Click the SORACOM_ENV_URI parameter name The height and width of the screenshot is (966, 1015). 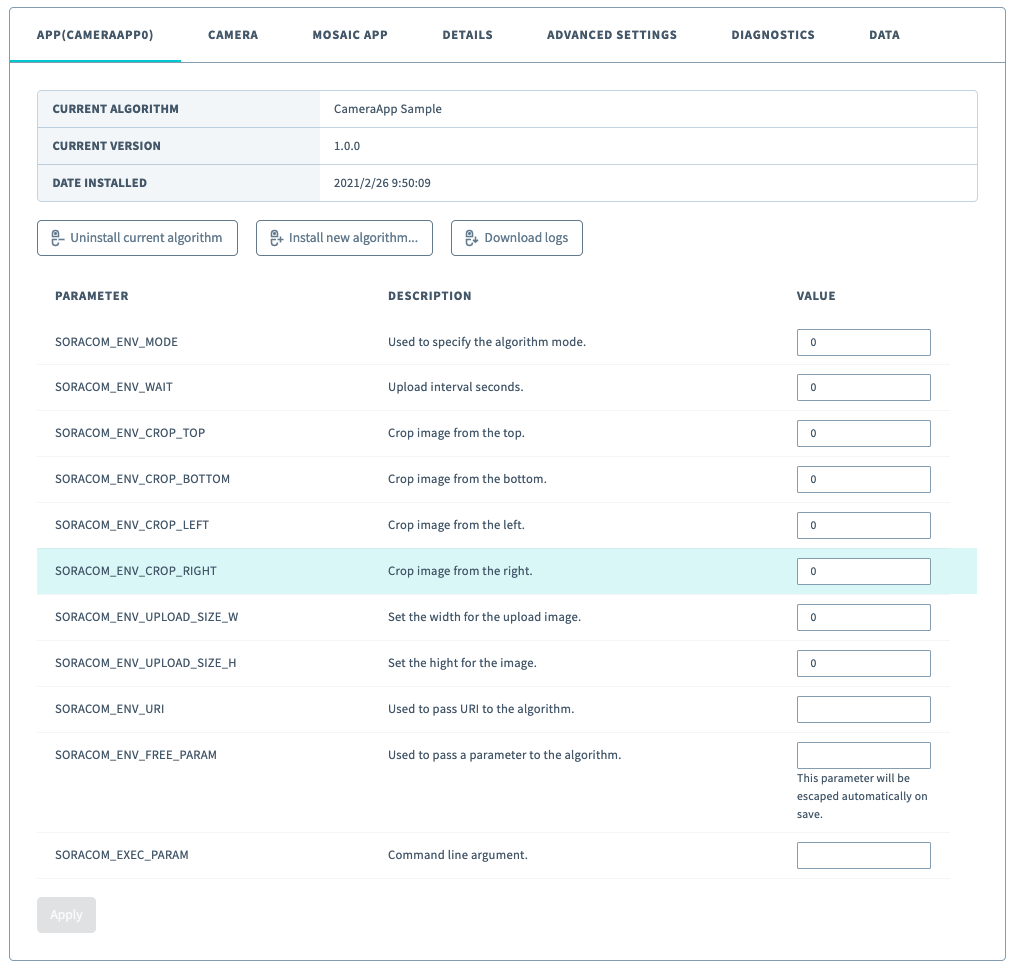[109, 708]
